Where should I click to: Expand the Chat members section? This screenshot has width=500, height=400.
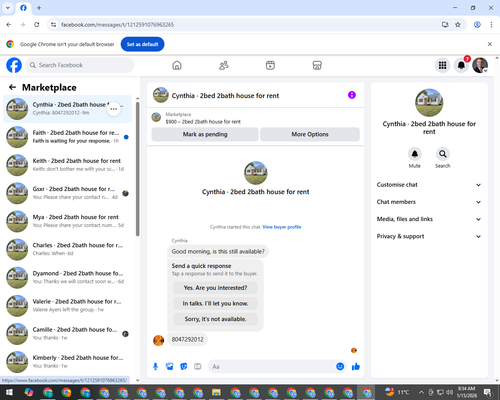(429, 202)
